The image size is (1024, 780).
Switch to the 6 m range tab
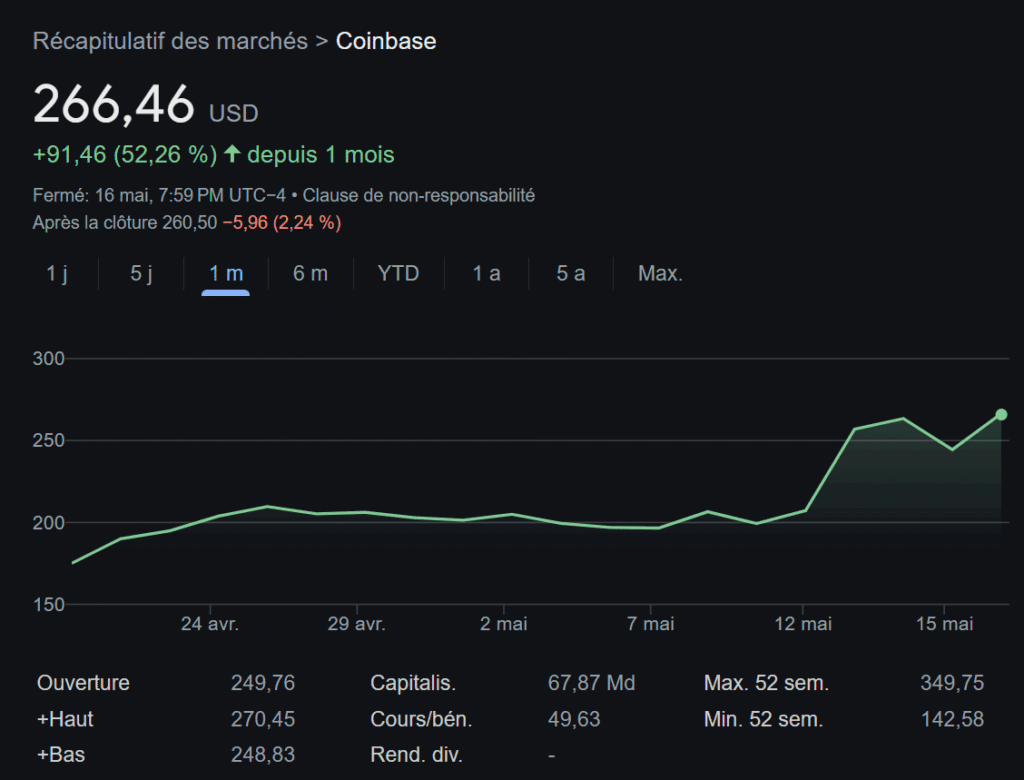(310, 273)
